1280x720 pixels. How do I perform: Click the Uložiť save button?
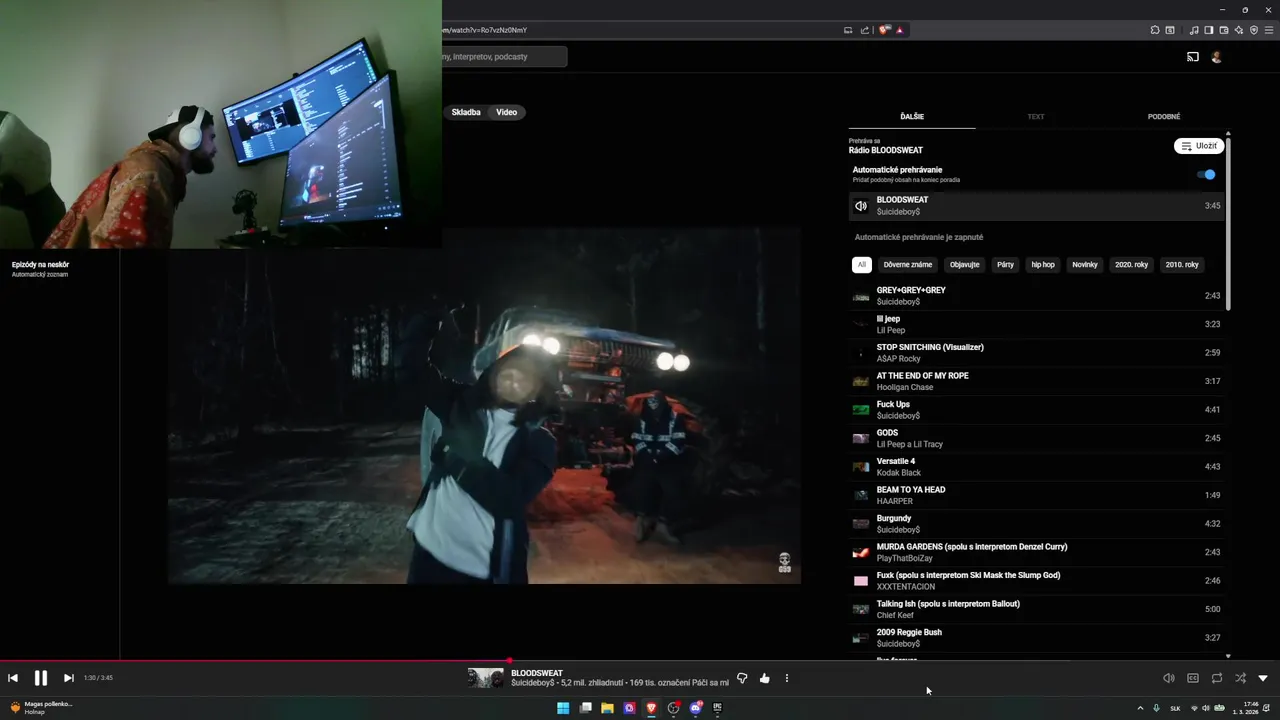coord(1199,146)
